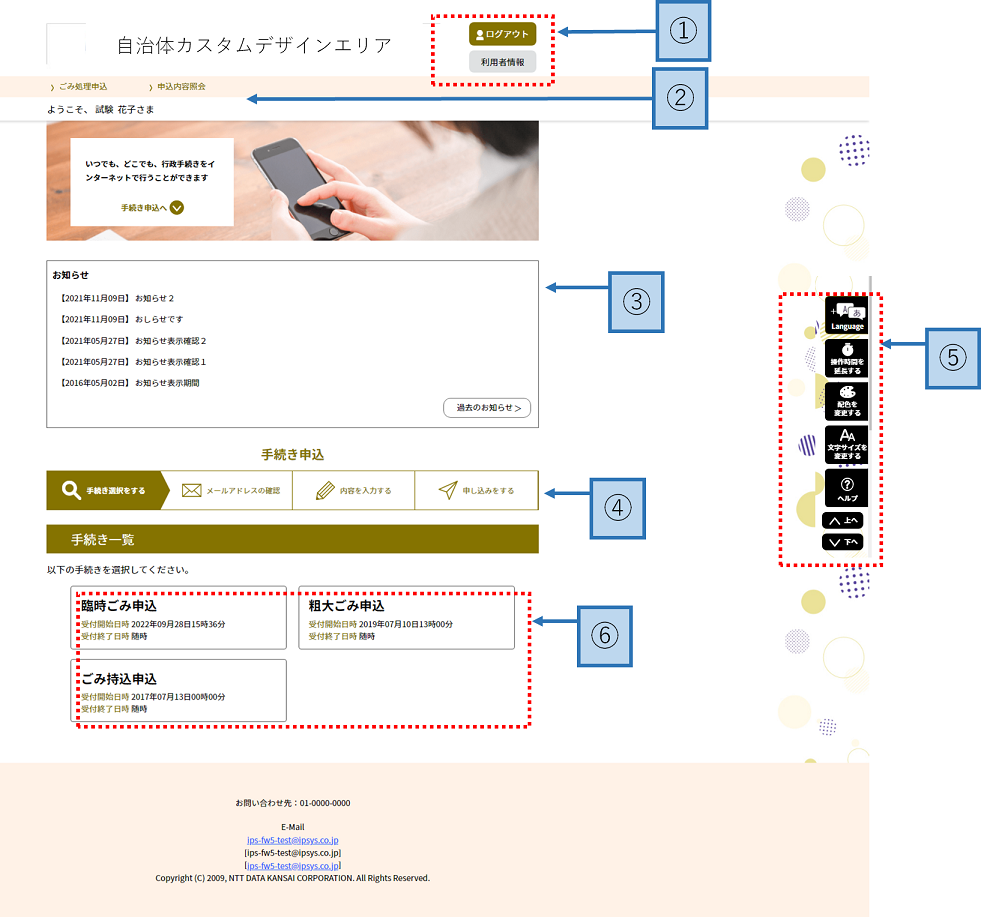Click the pencil icon in step bar
Viewport: 981px width, 917px height.
tap(325, 490)
